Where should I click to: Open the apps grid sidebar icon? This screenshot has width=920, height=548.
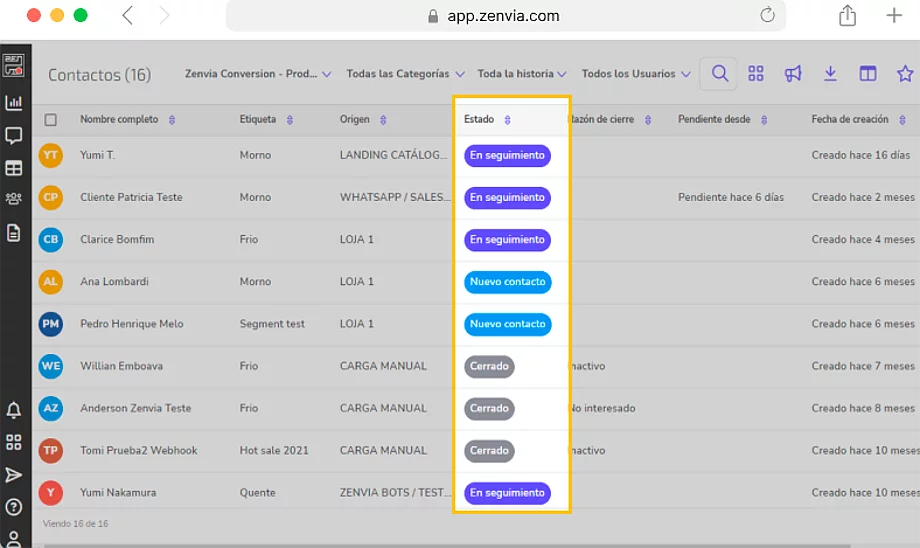point(13,442)
